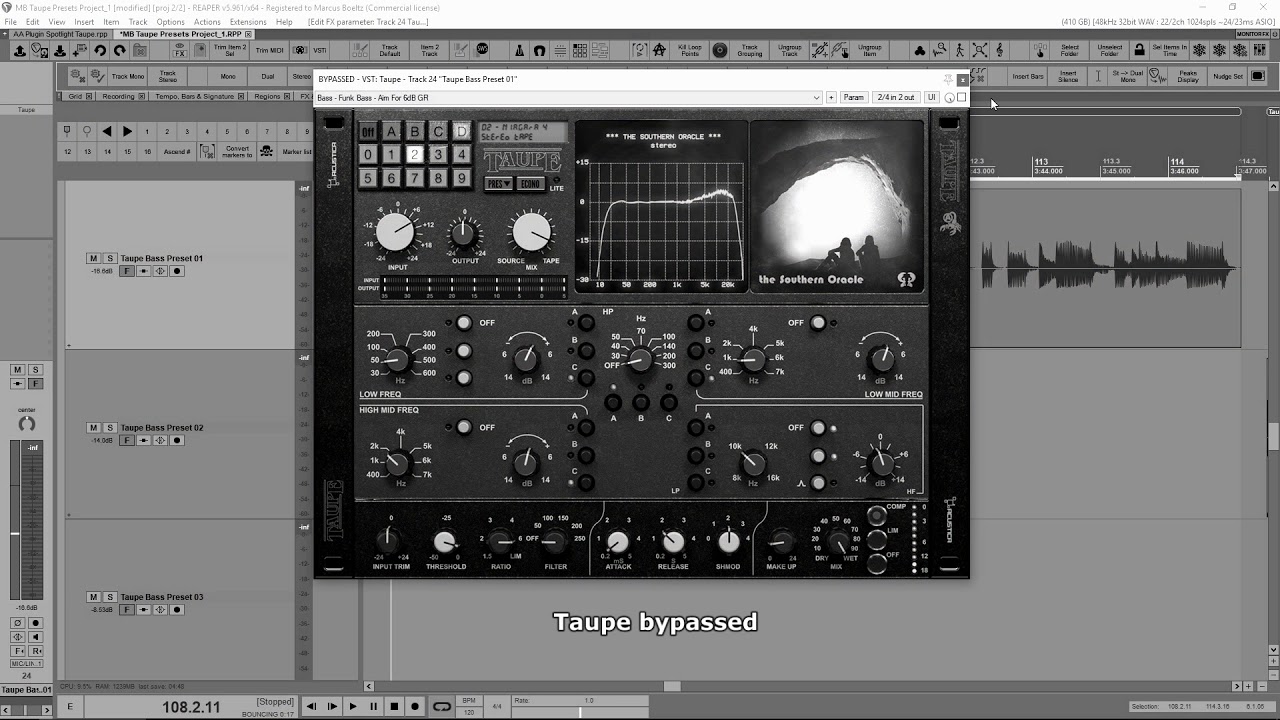Image resolution: width=1280 pixels, height=720 pixels.
Task: Click the Kill Loop Points button
Action: click(x=690, y=49)
